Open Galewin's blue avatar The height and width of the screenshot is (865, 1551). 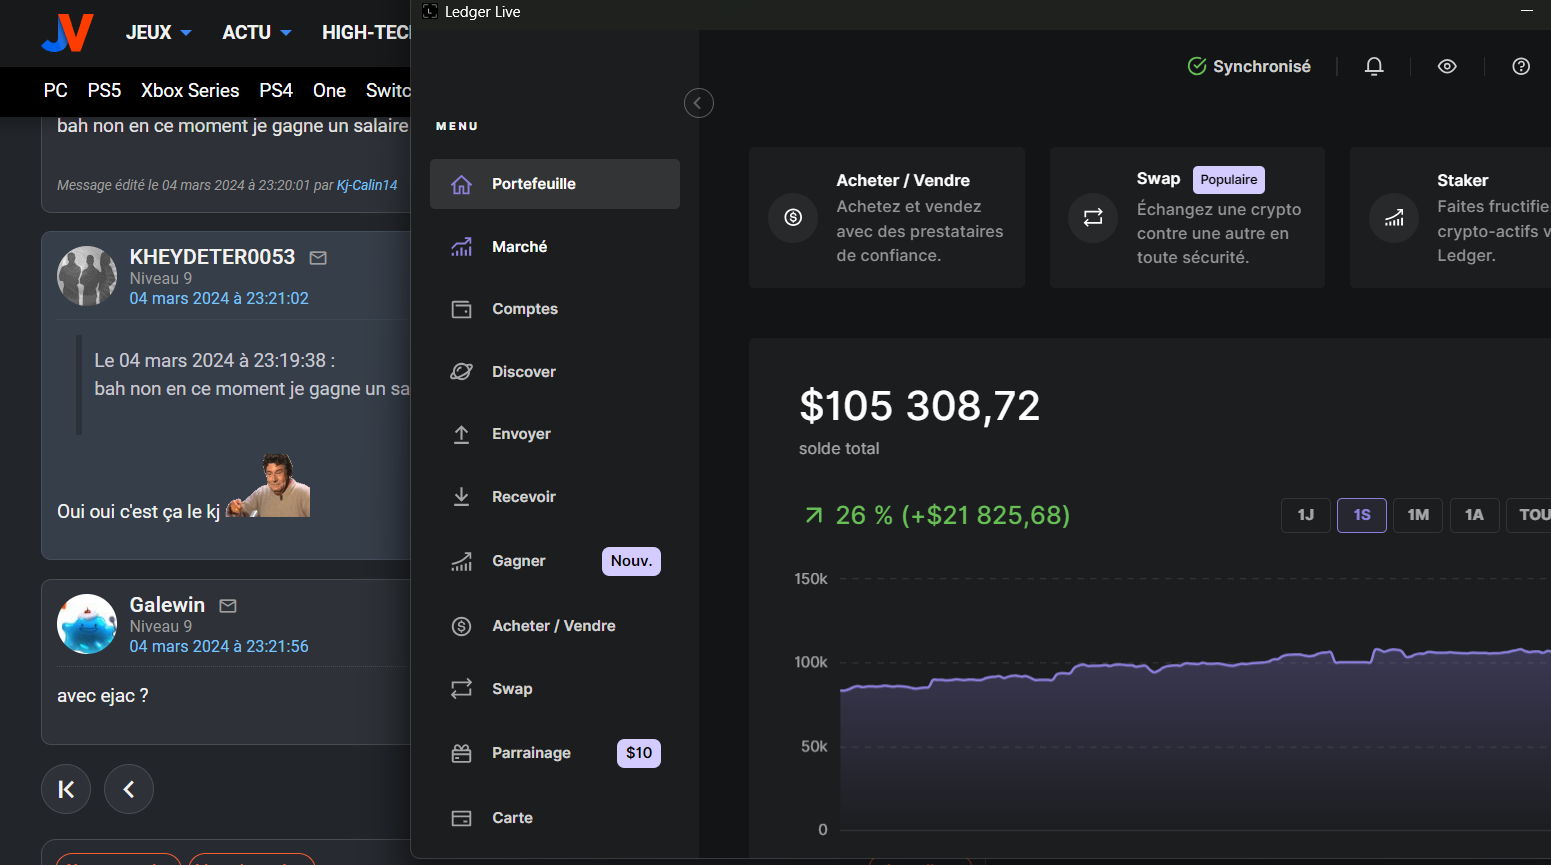click(x=87, y=624)
